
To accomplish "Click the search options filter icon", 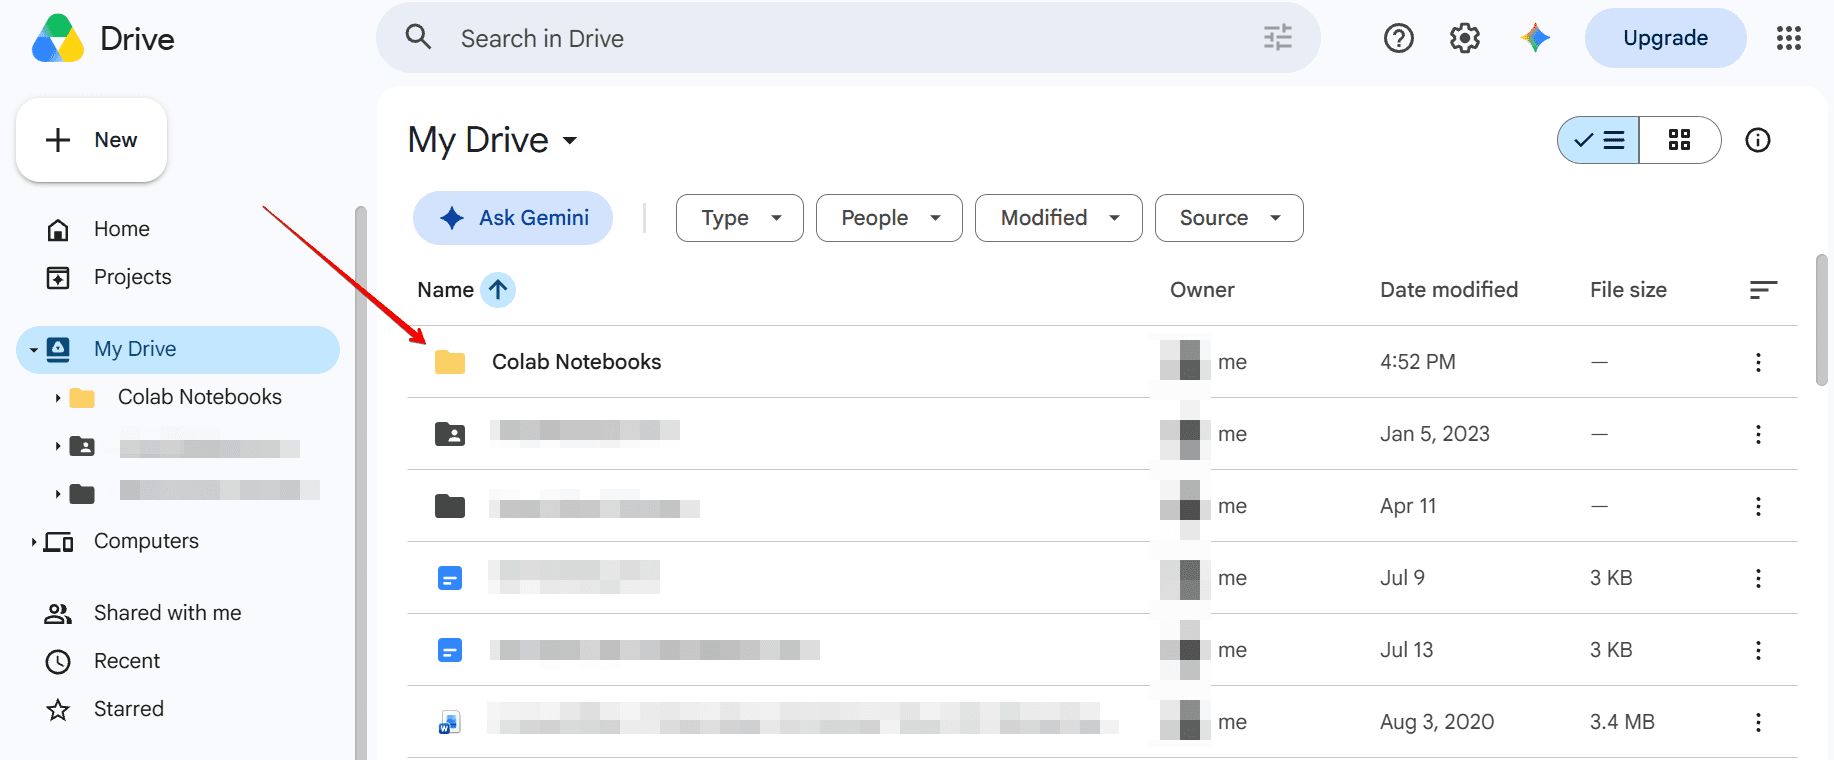I will pos(1278,38).
